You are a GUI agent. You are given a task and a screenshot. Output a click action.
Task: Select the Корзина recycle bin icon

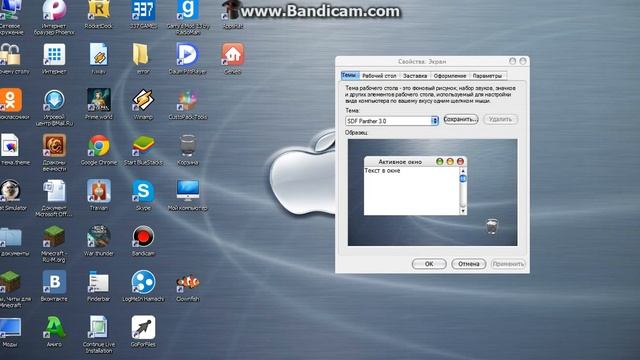coord(188,146)
